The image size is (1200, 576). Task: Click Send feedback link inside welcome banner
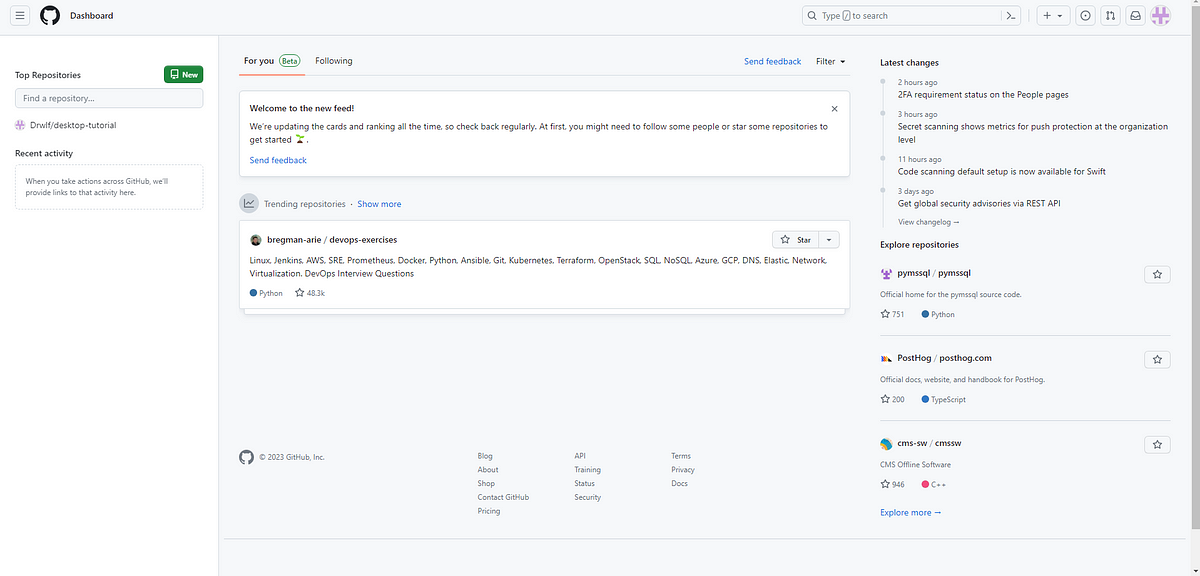click(x=278, y=160)
